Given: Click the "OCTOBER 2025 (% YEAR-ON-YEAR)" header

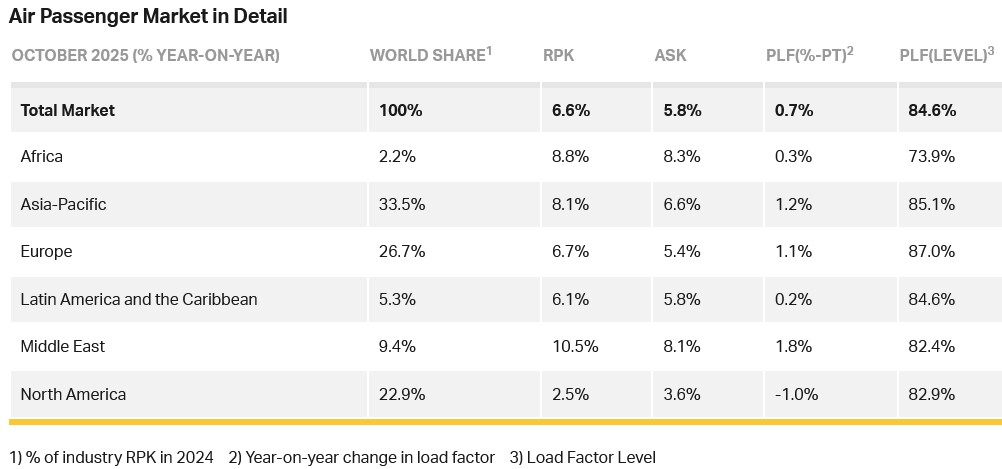Looking at the screenshot, I should (x=146, y=55).
